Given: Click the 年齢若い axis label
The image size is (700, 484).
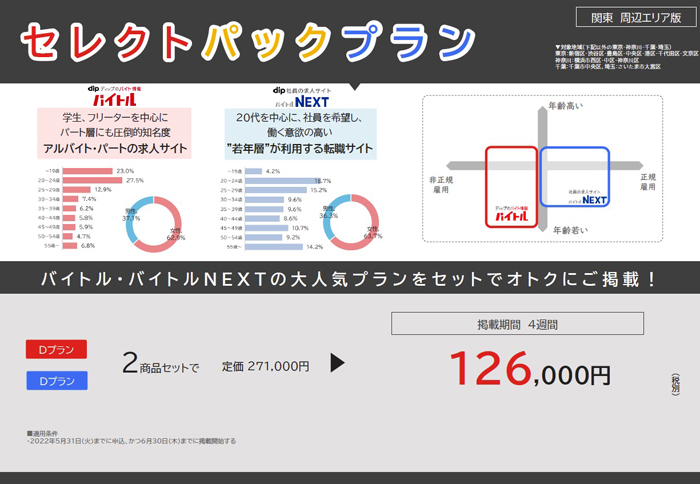Looking at the screenshot, I should pos(570,230).
